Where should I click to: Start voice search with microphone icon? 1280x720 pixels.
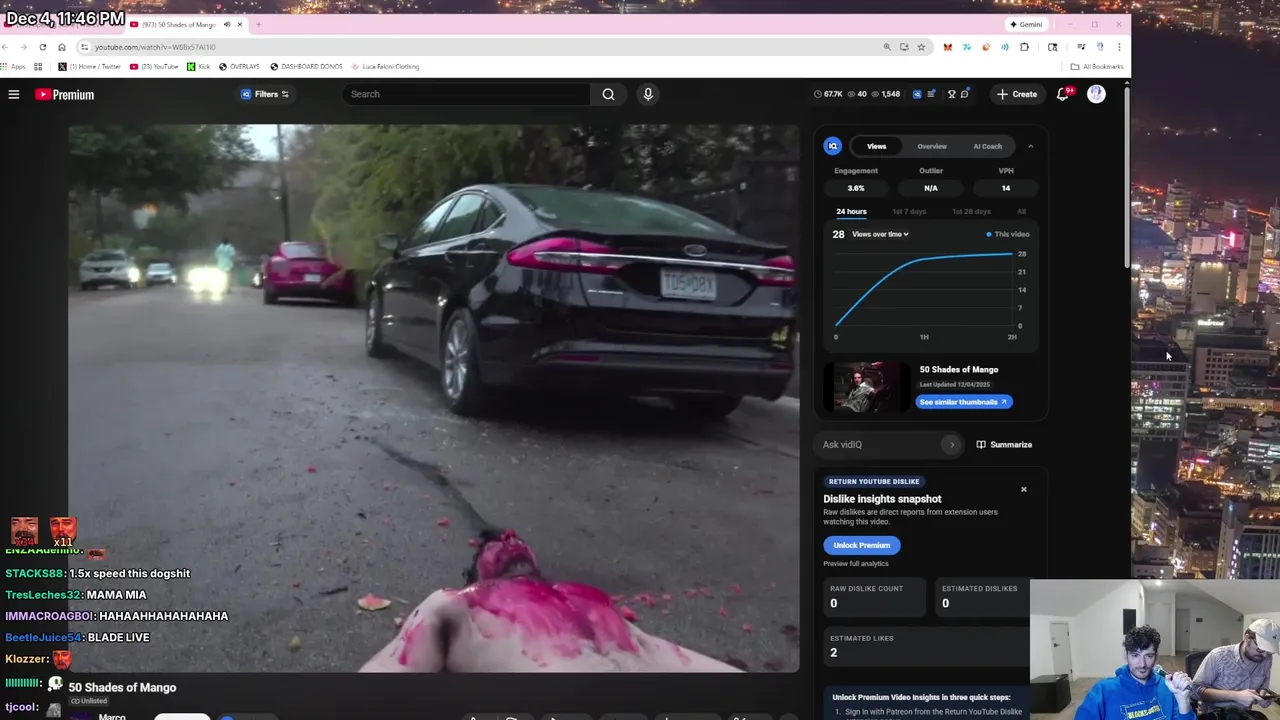click(x=648, y=94)
